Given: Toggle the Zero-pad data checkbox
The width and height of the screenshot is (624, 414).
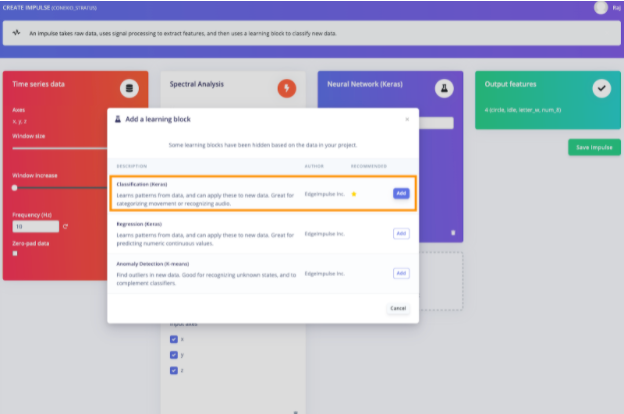Looking at the screenshot, I should (15, 253).
